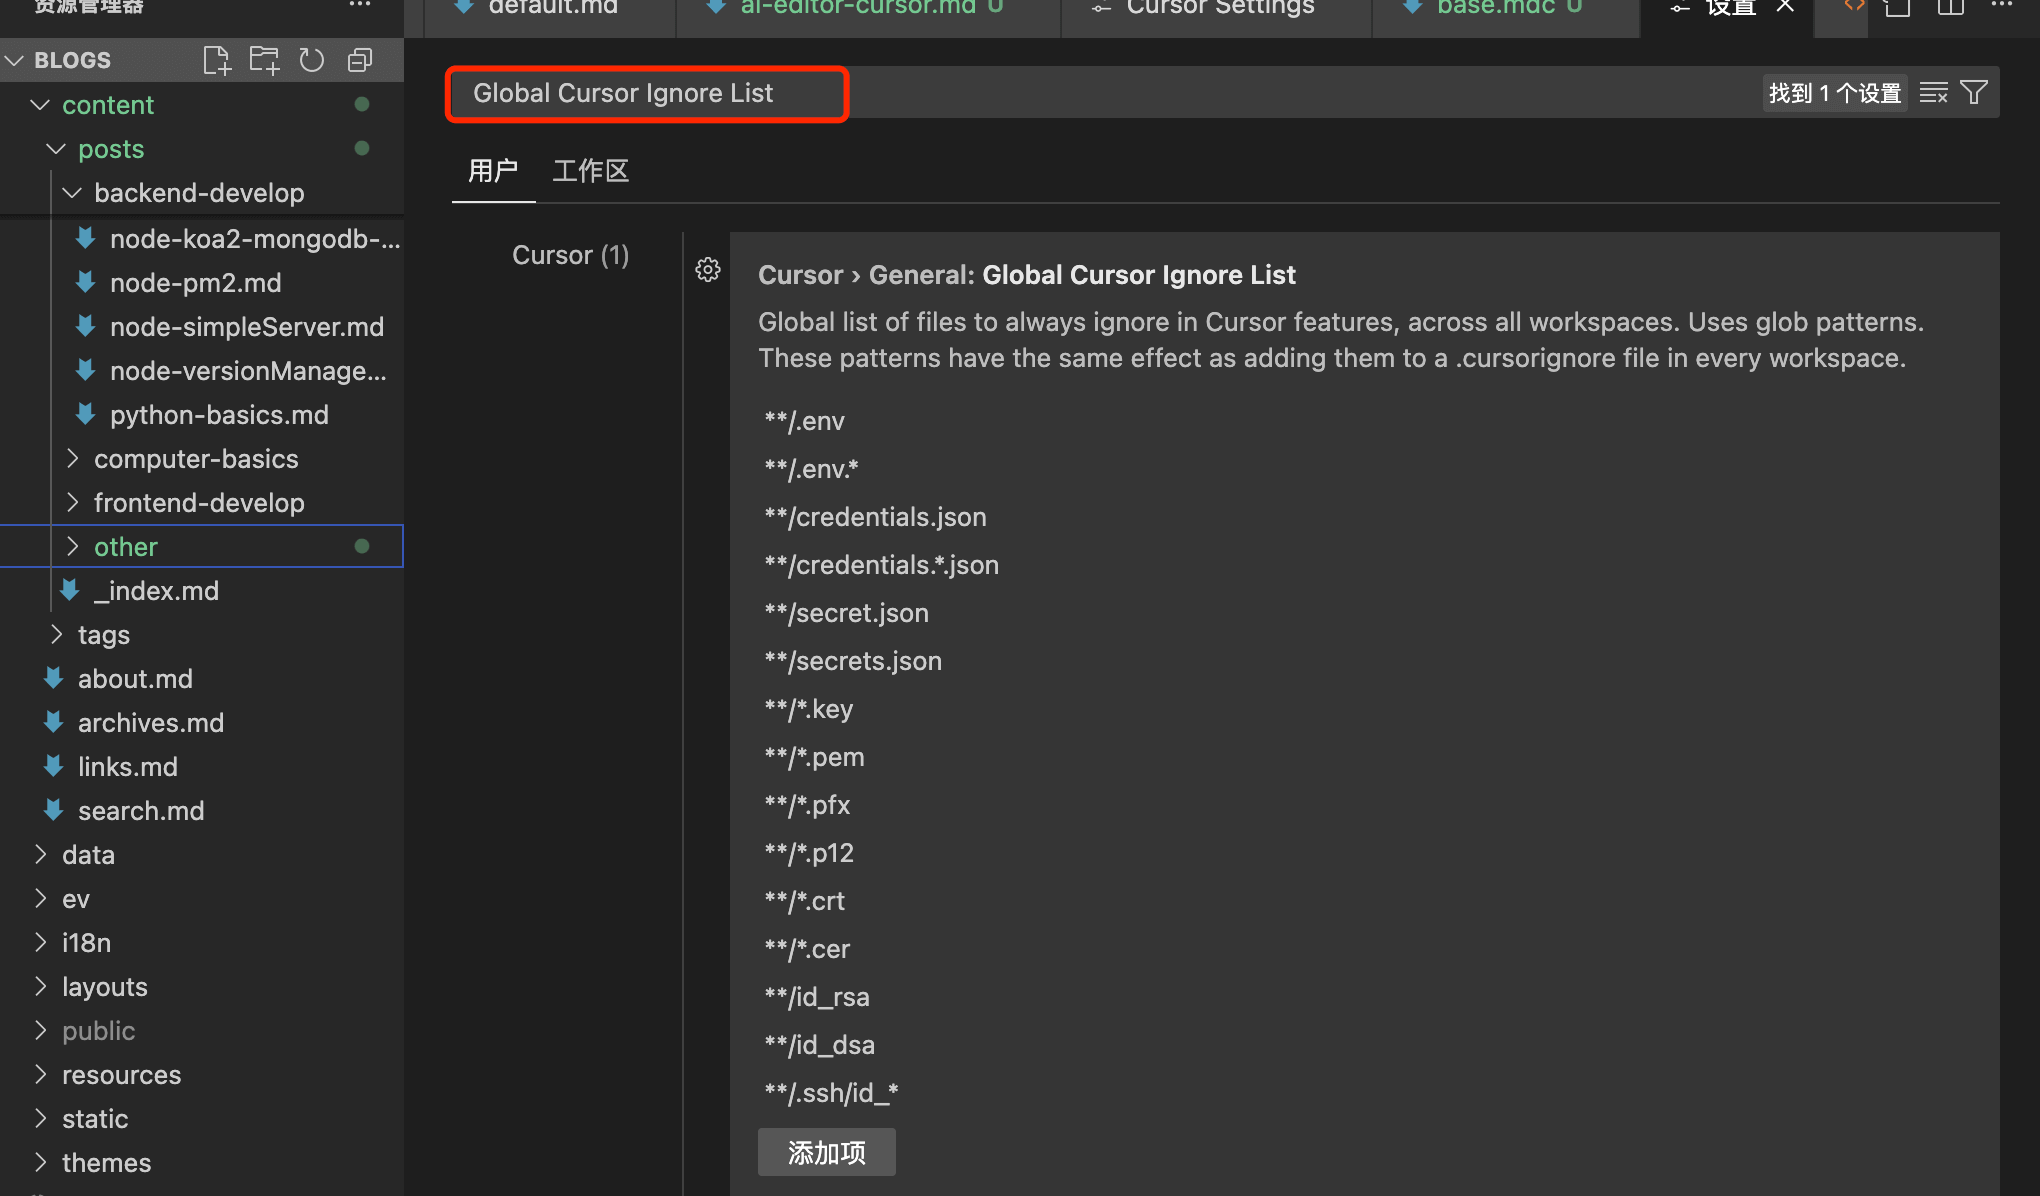Close the 设置 tab
This screenshot has height=1196, width=2040.
pos(1785,6)
